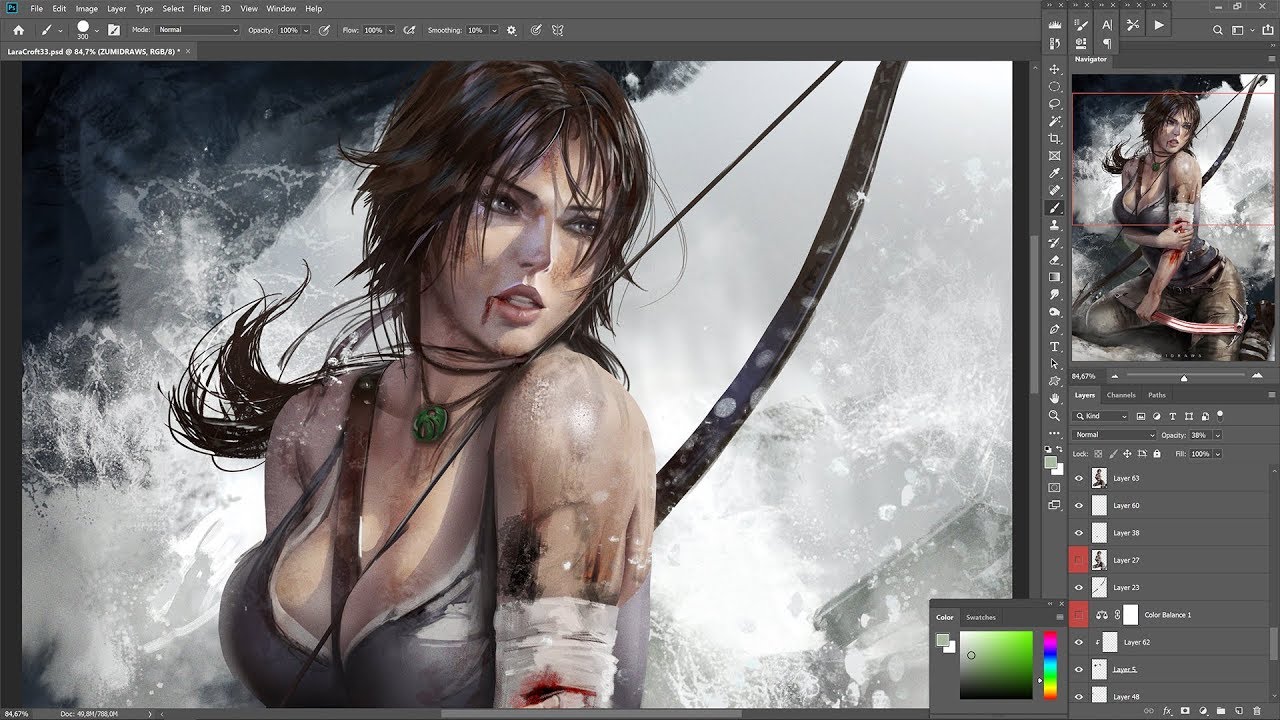Select the Move tool

pos(1054,70)
